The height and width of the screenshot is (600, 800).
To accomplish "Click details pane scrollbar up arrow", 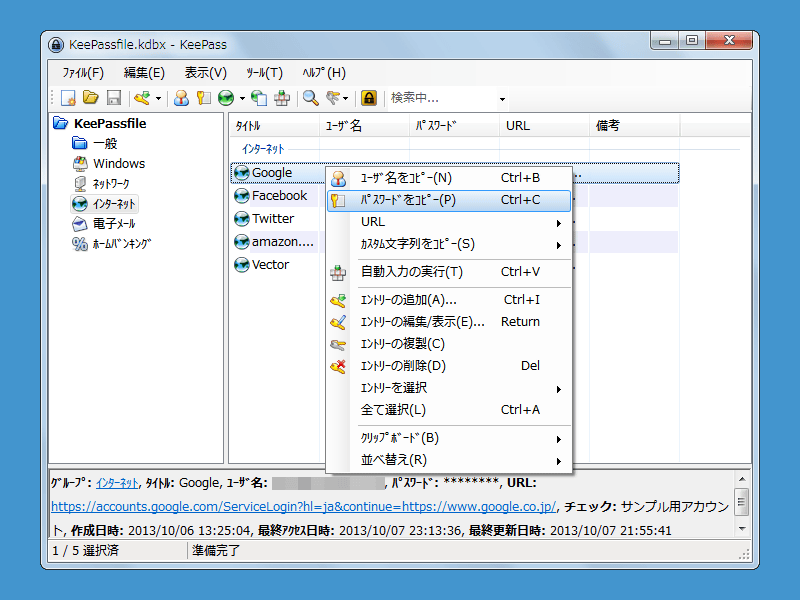I will point(742,479).
